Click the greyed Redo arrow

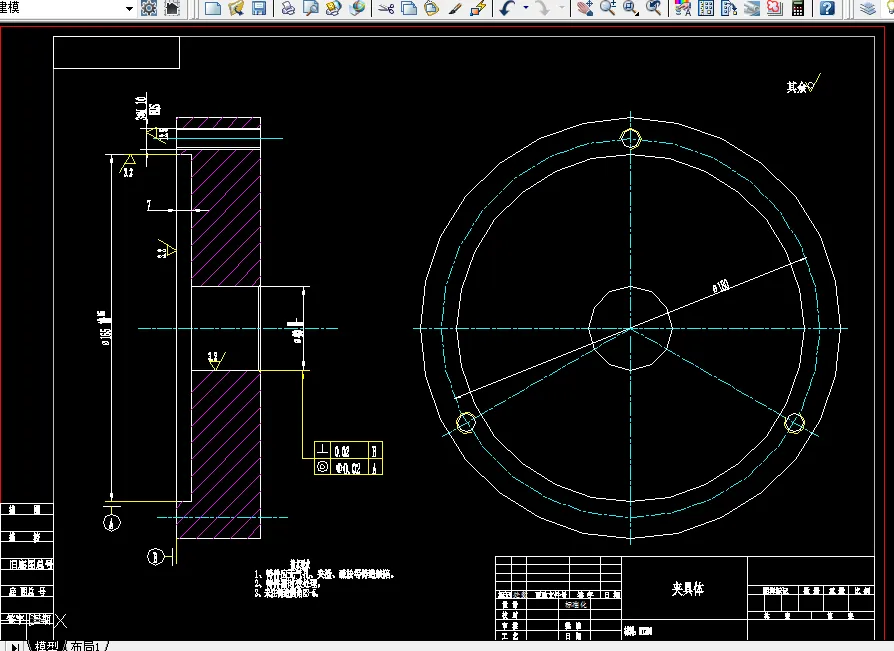543,8
